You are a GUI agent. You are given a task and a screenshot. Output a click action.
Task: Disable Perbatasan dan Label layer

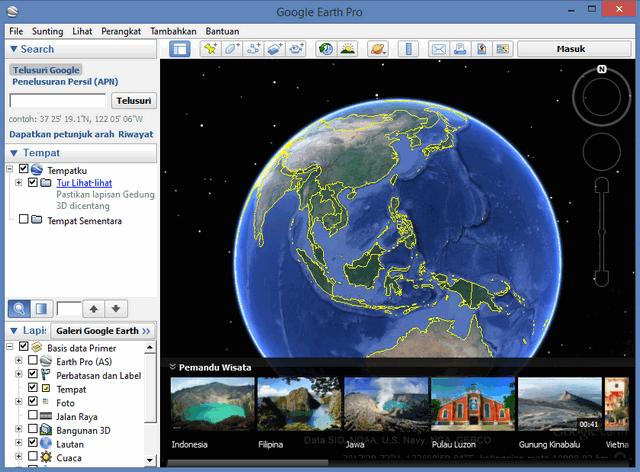(33, 374)
